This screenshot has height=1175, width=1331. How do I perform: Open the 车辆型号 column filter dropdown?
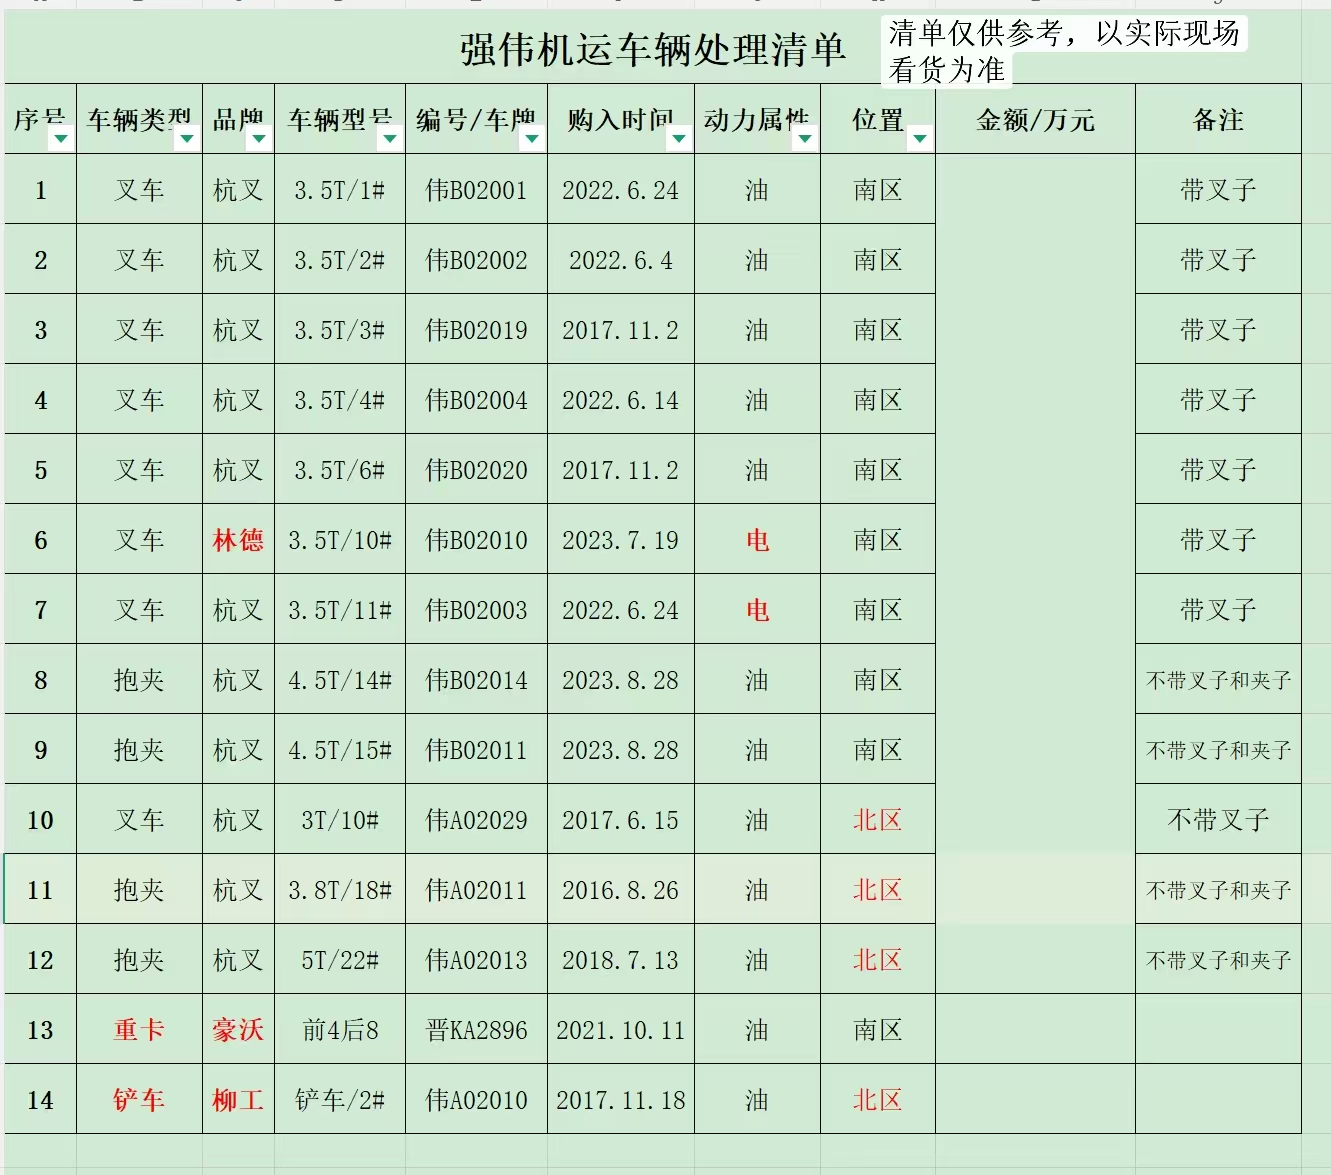pos(390,139)
